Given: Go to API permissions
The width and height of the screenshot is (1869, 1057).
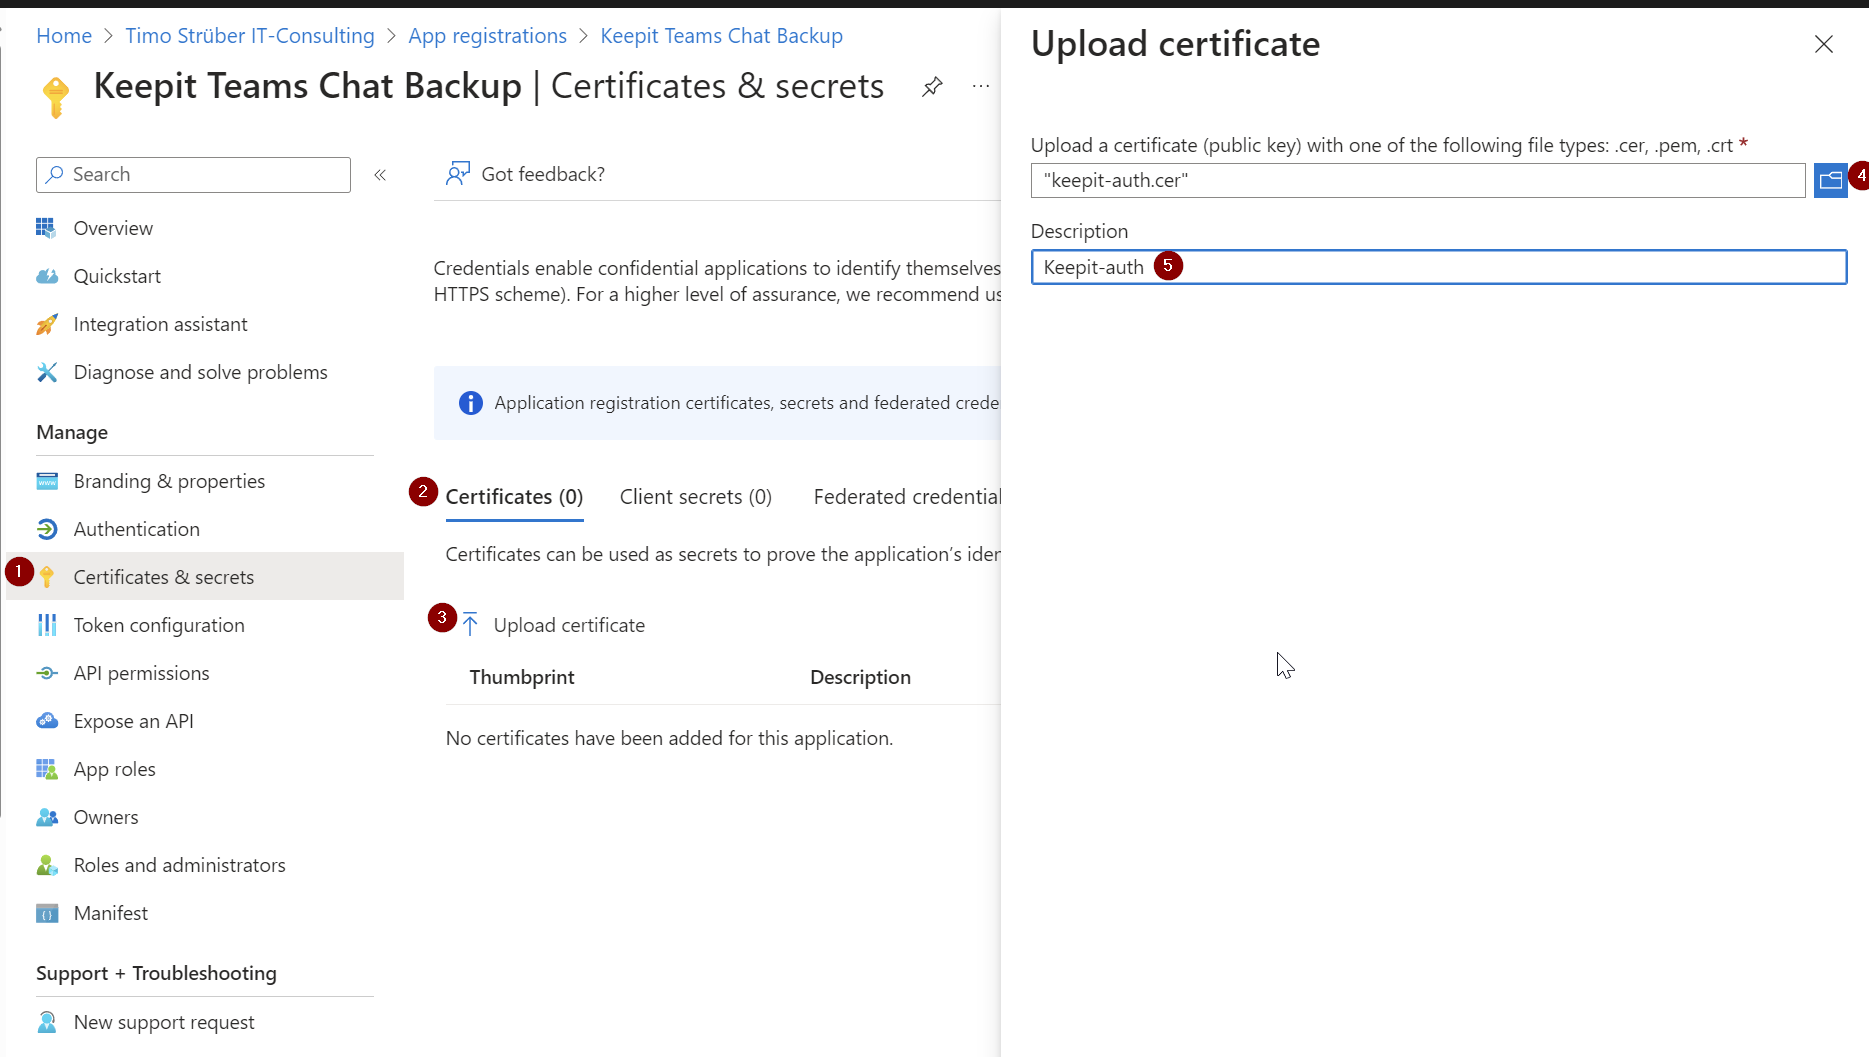Looking at the screenshot, I should pos(141,673).
